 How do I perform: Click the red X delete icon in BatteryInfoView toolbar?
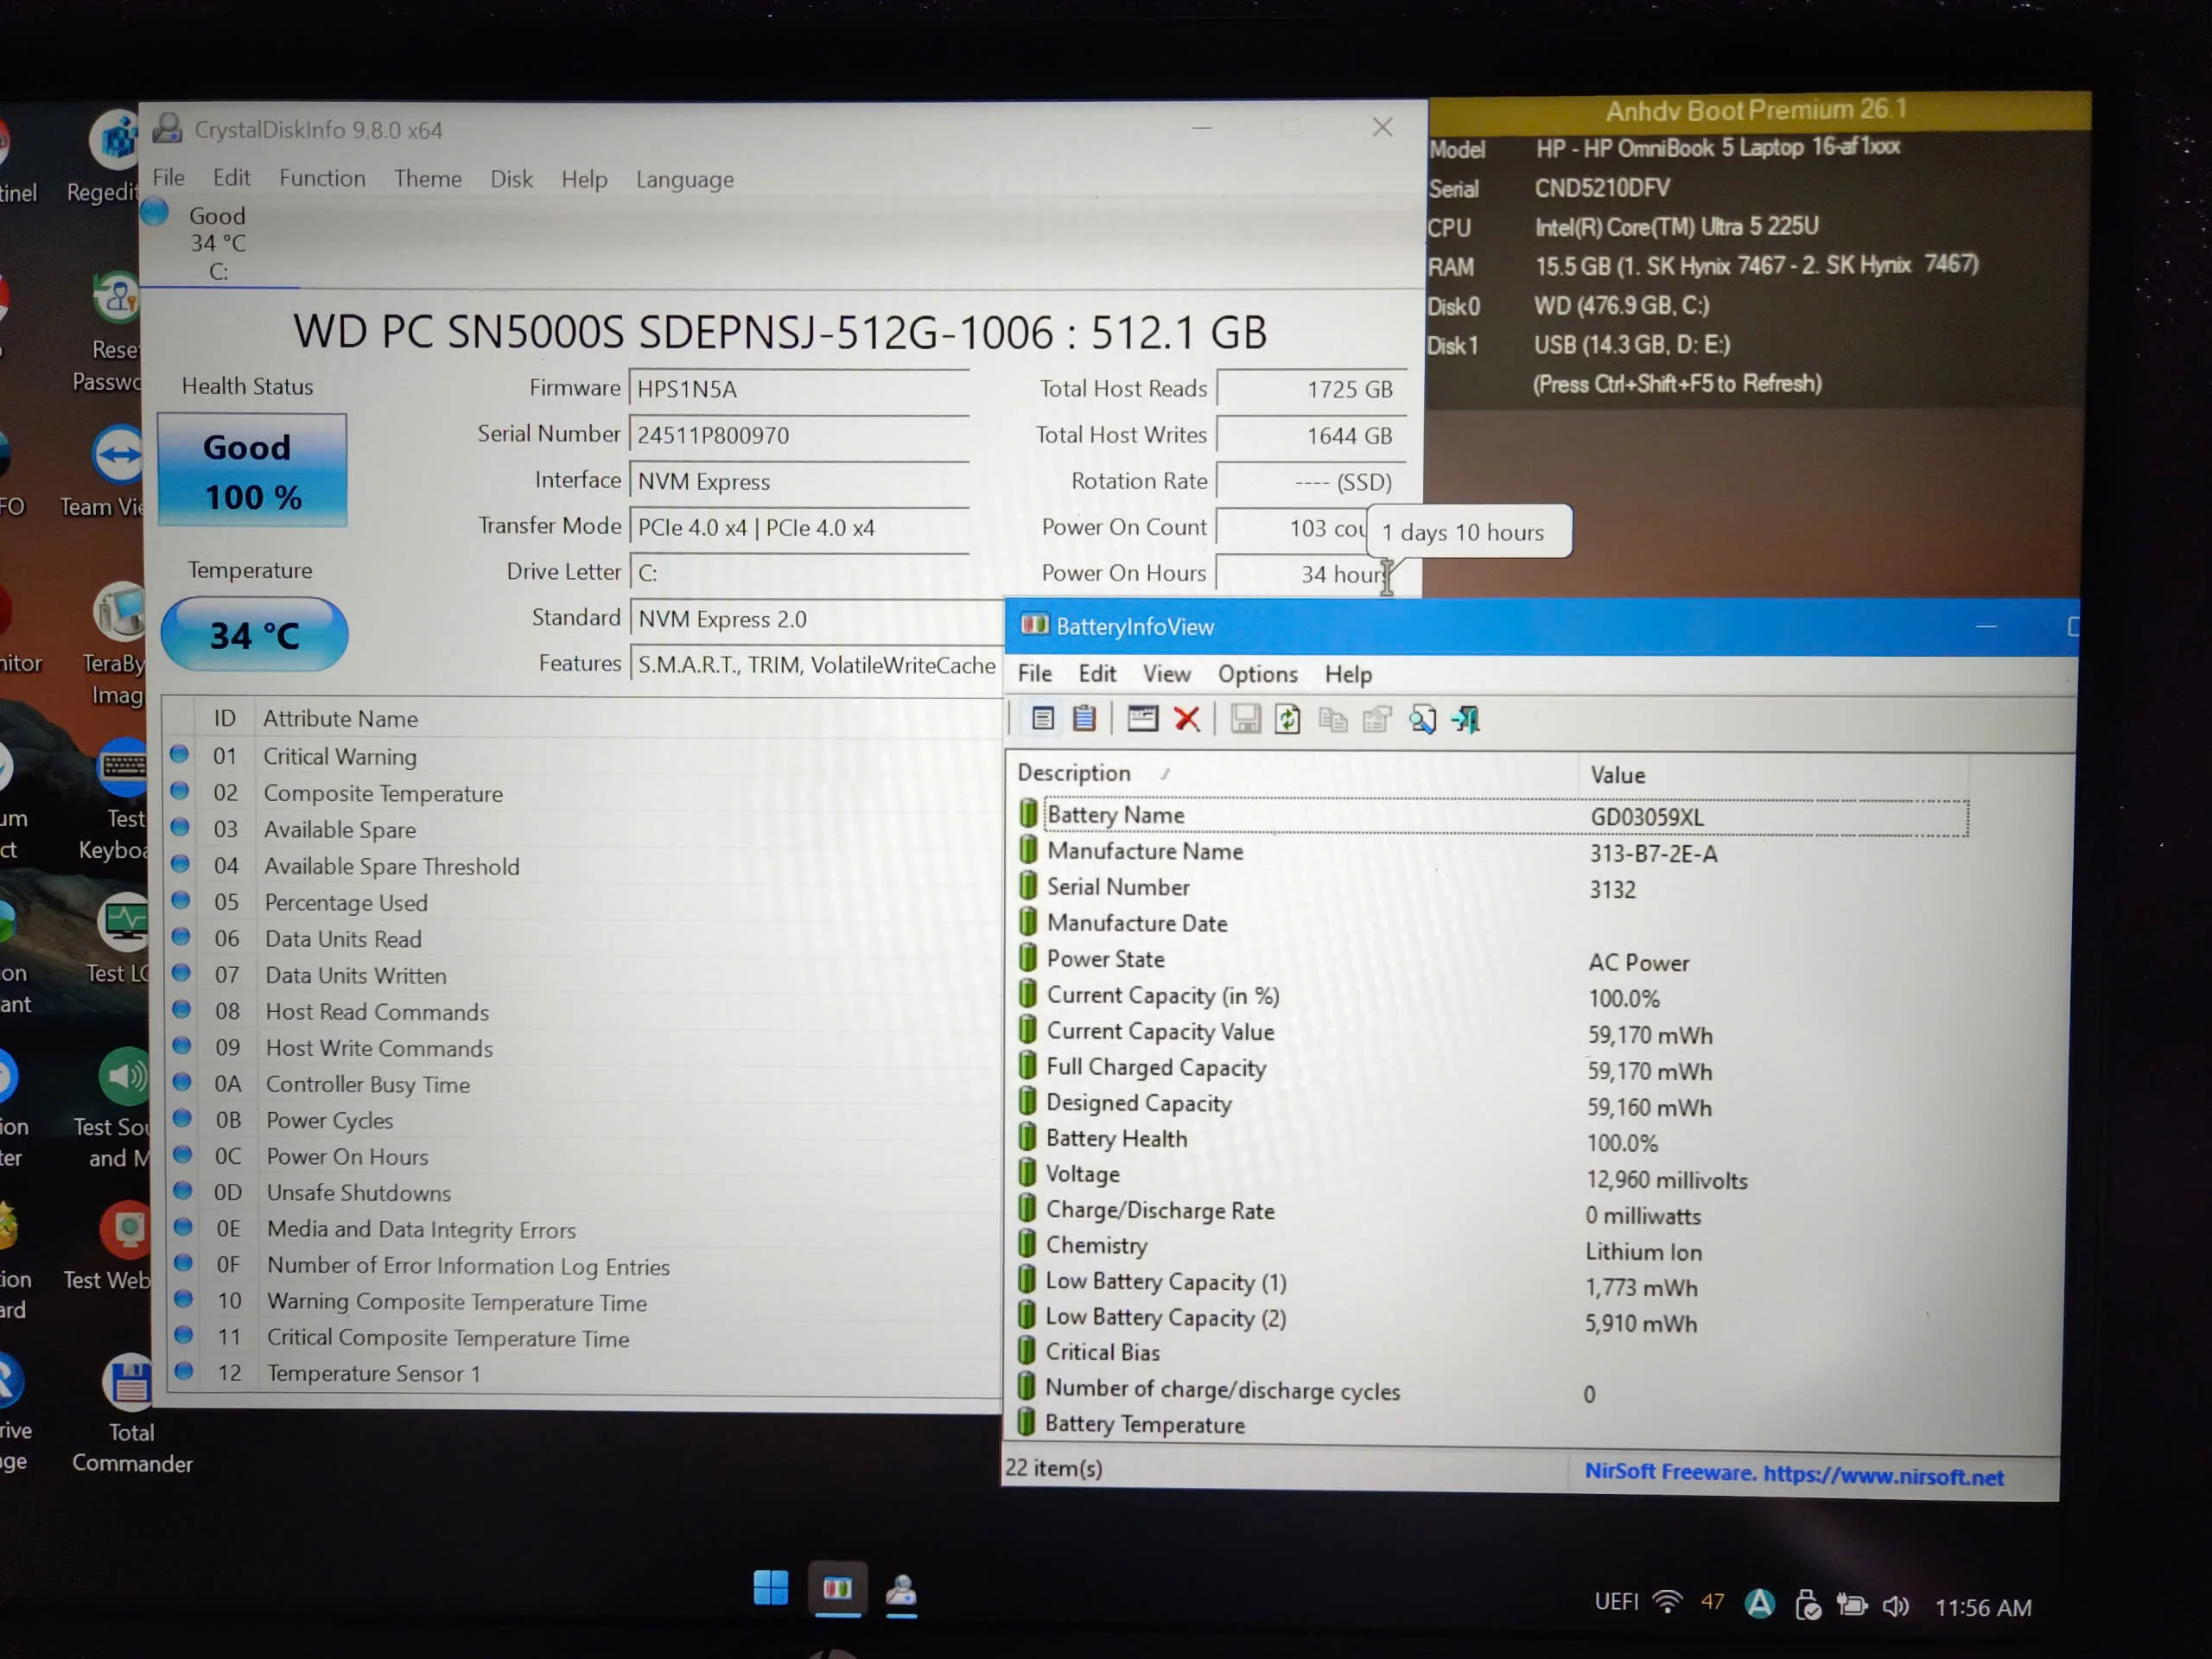(x=1187, y=719)
